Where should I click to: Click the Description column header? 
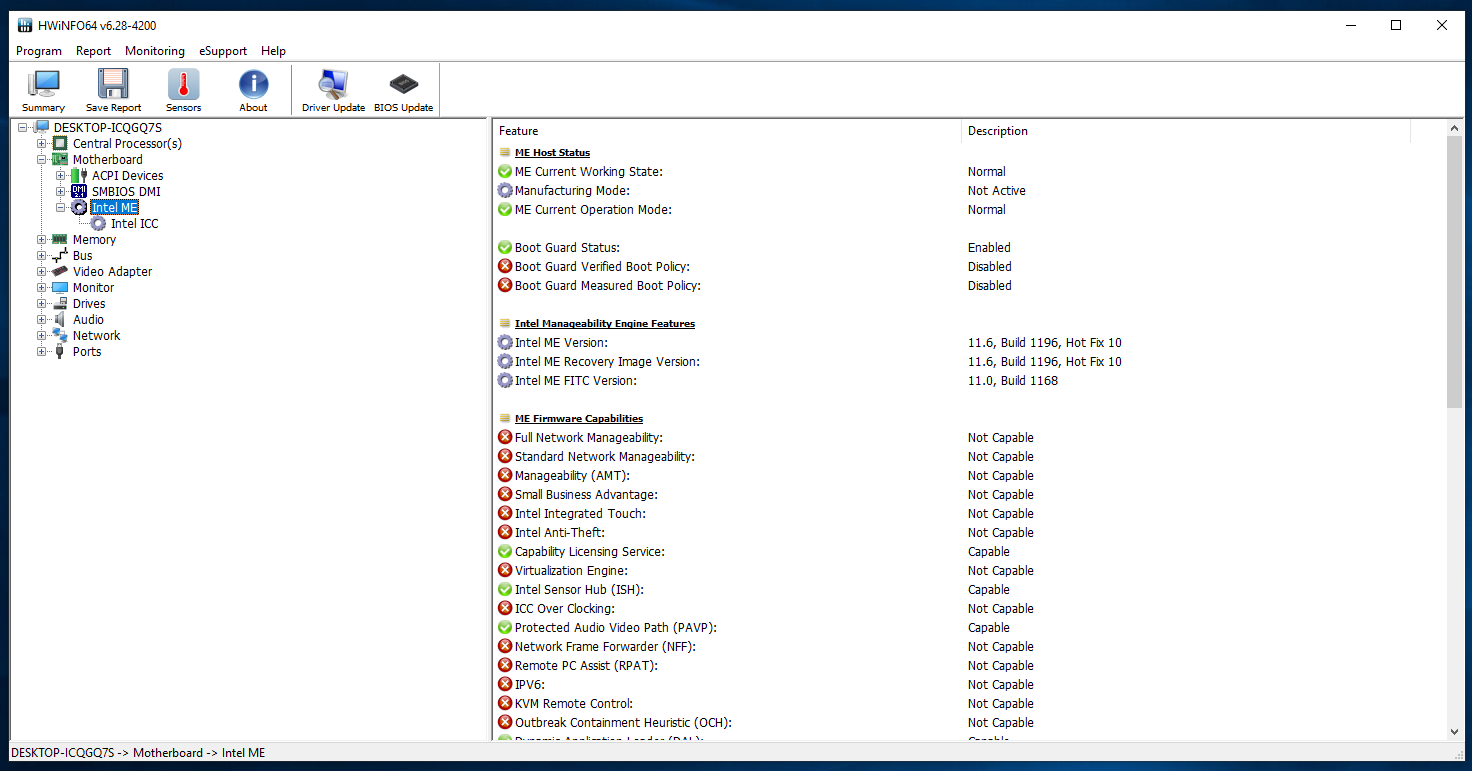(x=1186, y=131)
